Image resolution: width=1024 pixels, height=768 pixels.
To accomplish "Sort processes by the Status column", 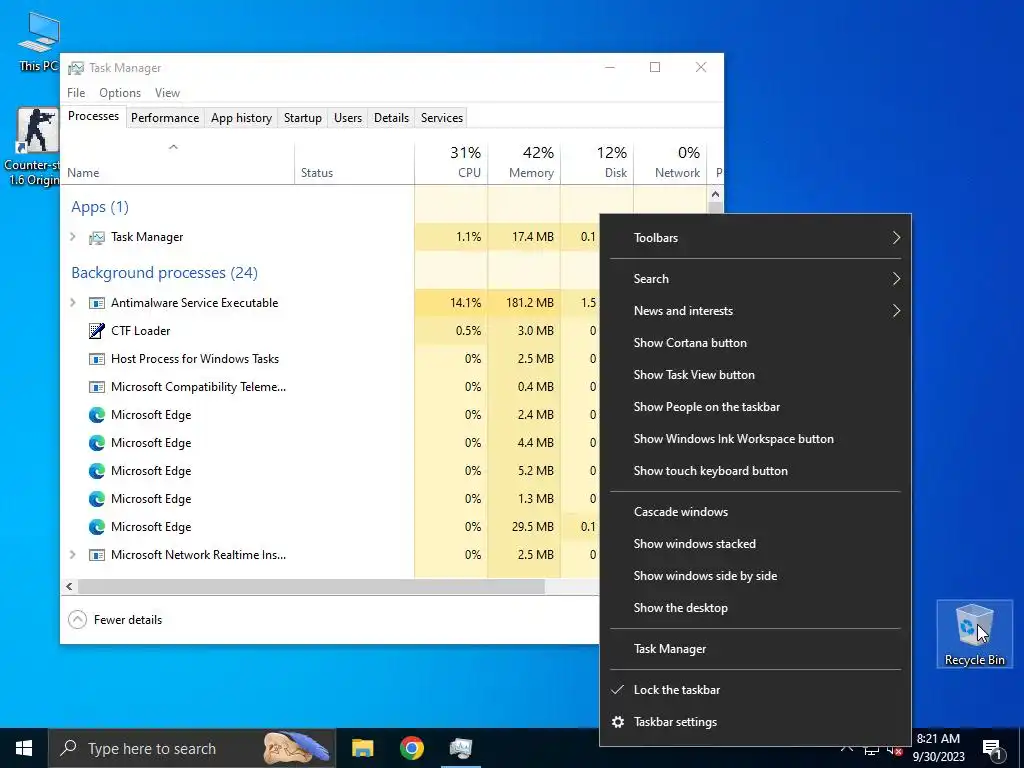I will coord(355,162).
